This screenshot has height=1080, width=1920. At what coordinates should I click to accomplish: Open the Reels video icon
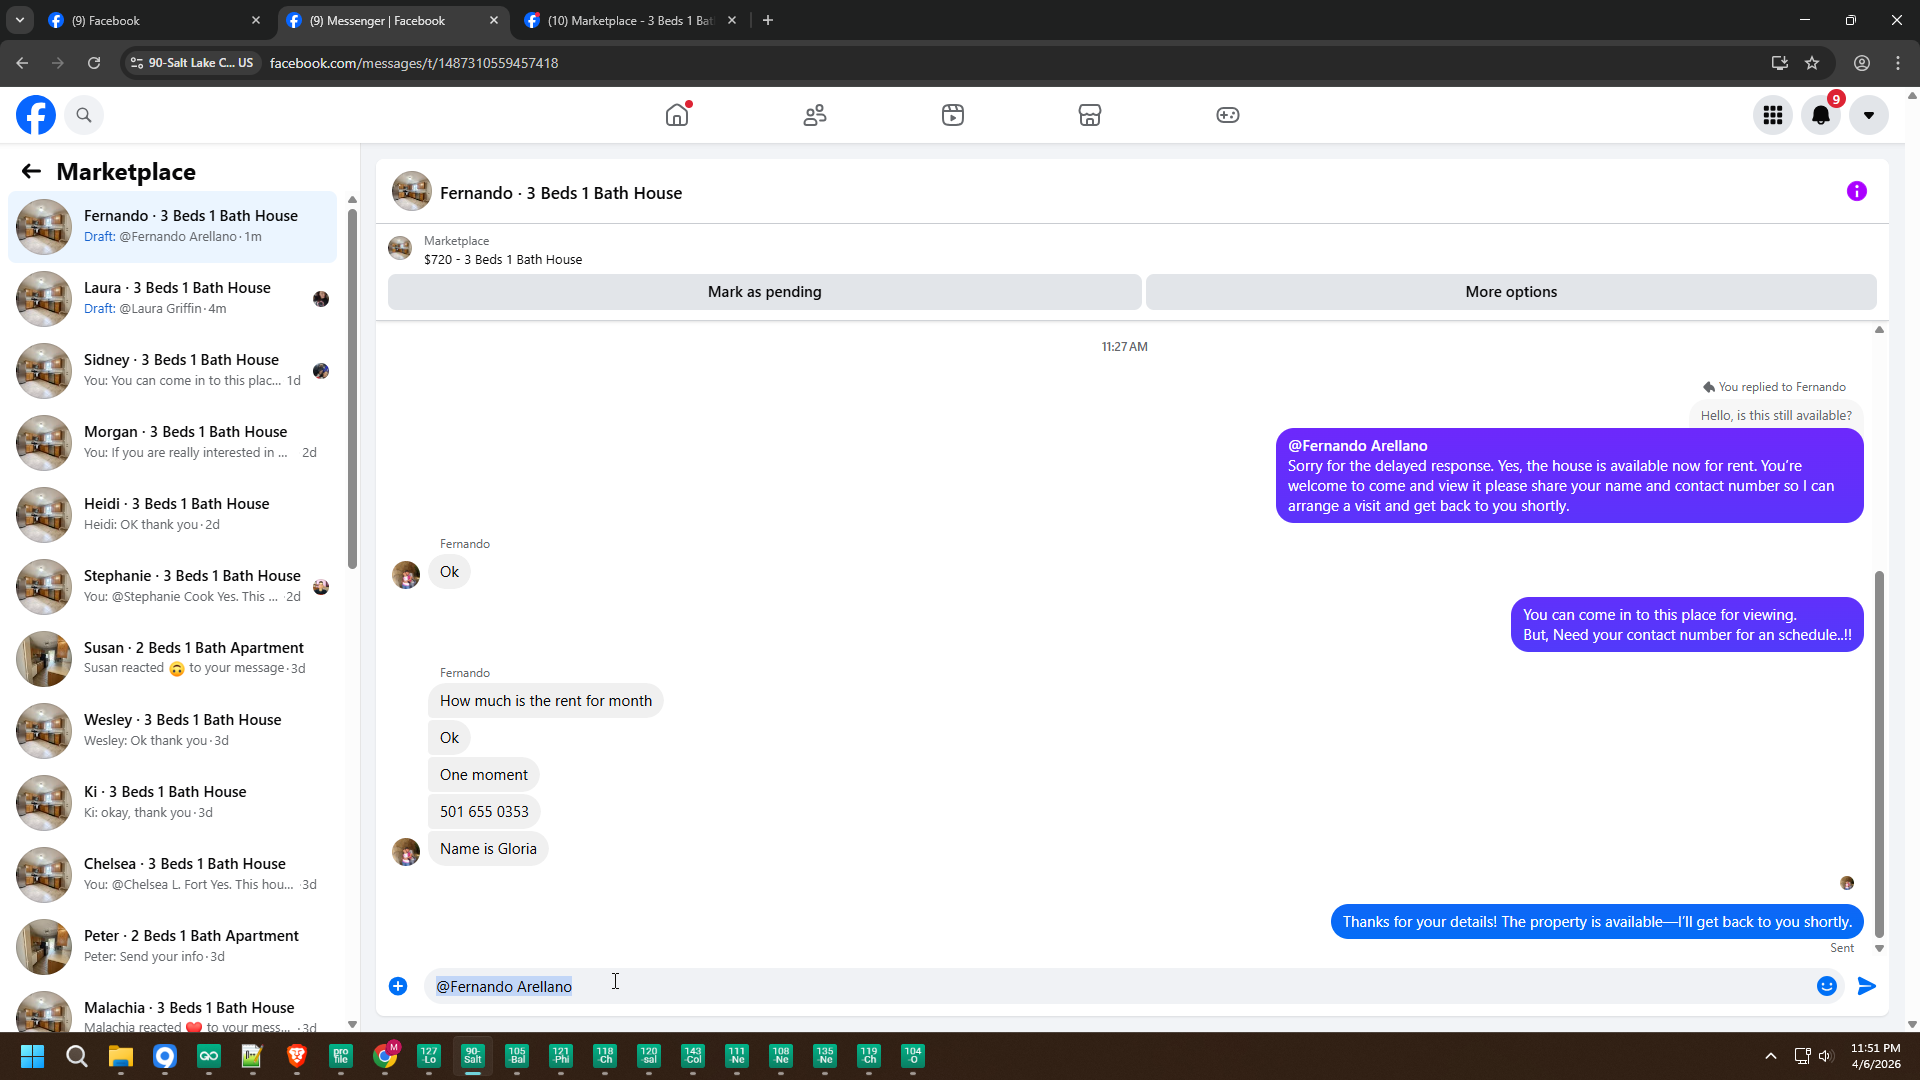click(x=953, y=115)
